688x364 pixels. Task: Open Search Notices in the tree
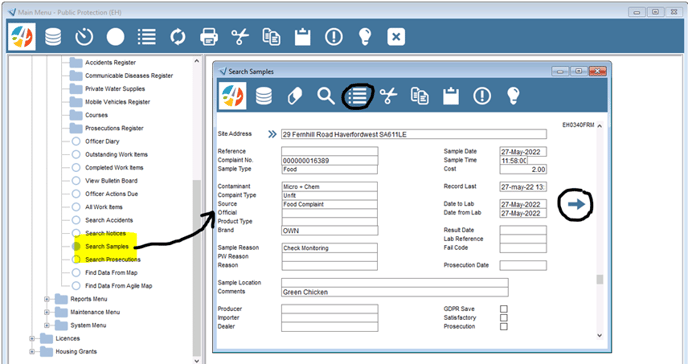[x=105, y=233]
